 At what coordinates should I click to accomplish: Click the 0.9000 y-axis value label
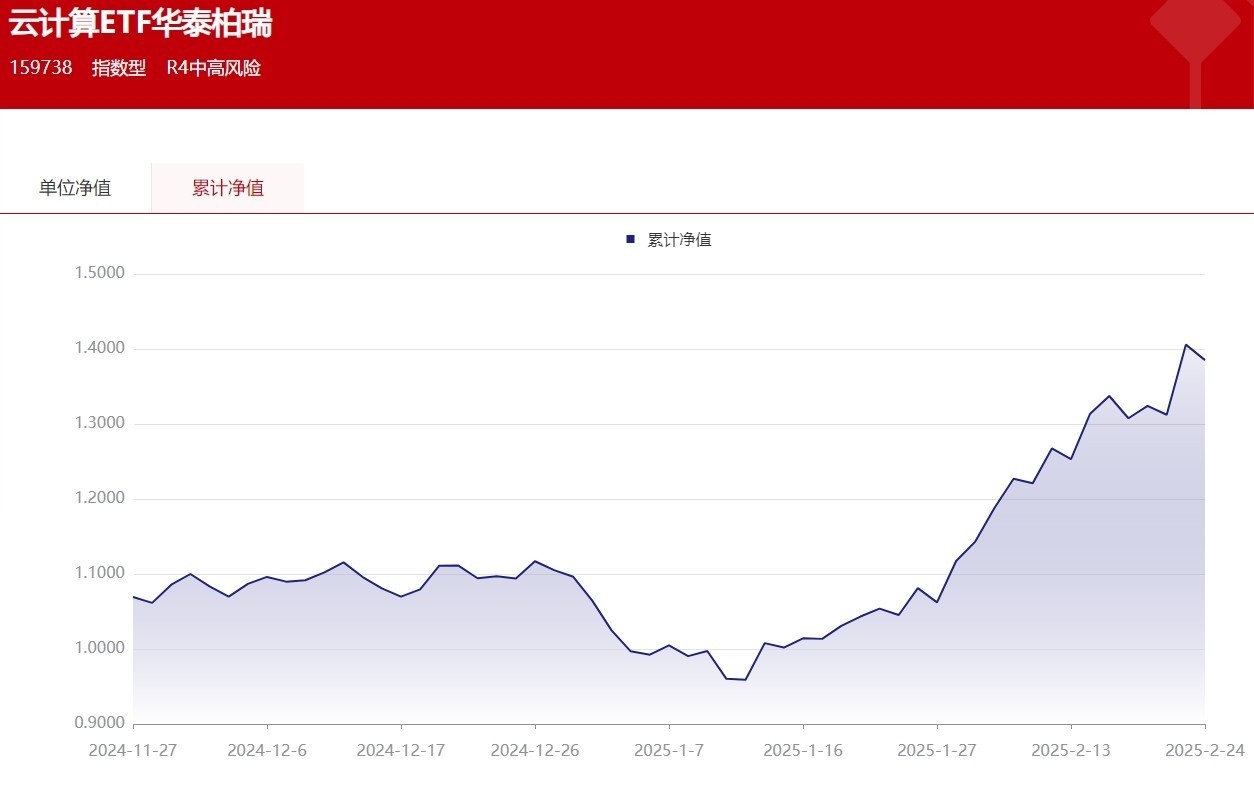click(100, 722)
